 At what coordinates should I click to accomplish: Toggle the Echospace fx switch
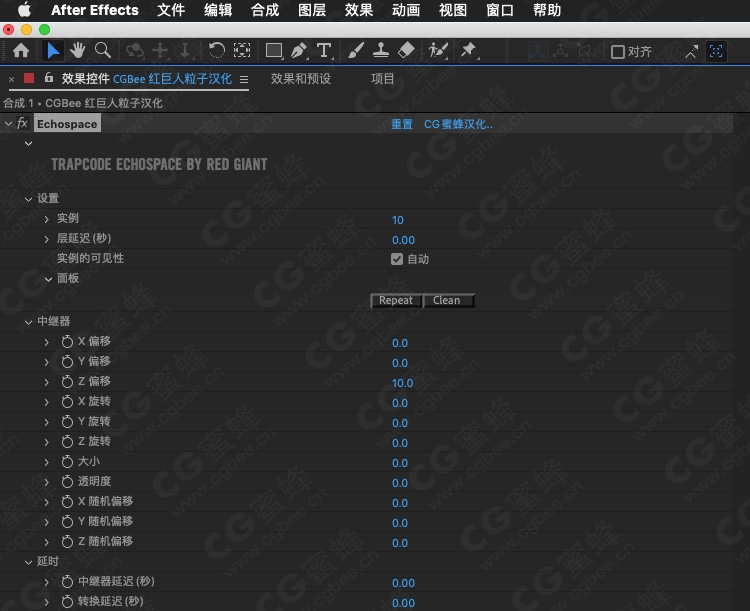click(22, 123)
